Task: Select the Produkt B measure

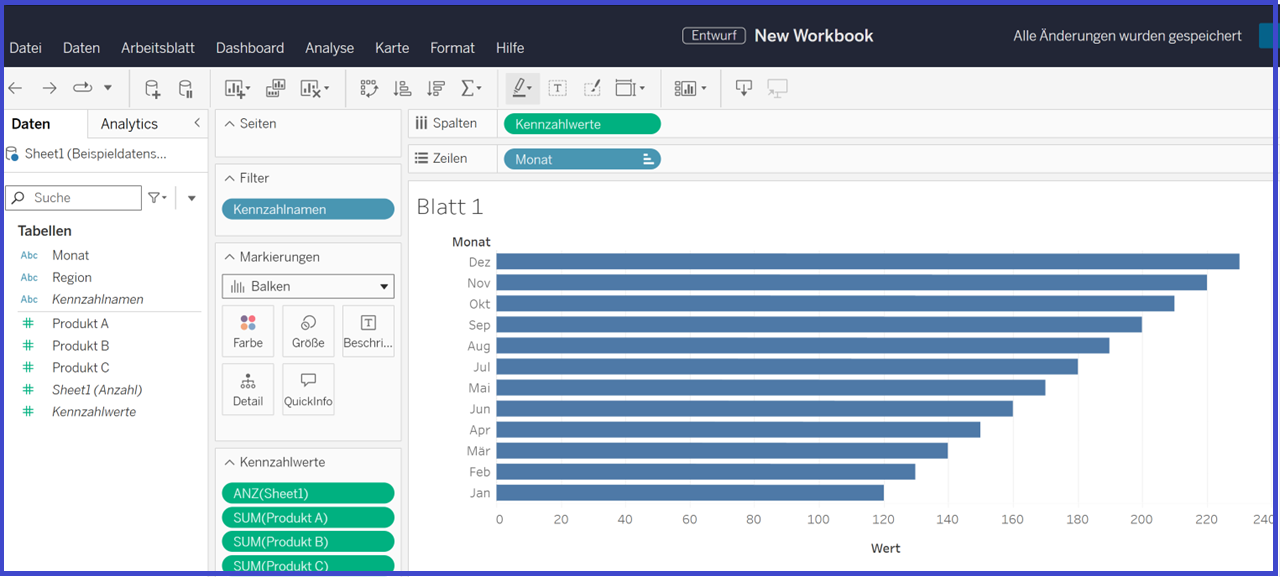Action: pyautogui.click(x=80, y=345)
